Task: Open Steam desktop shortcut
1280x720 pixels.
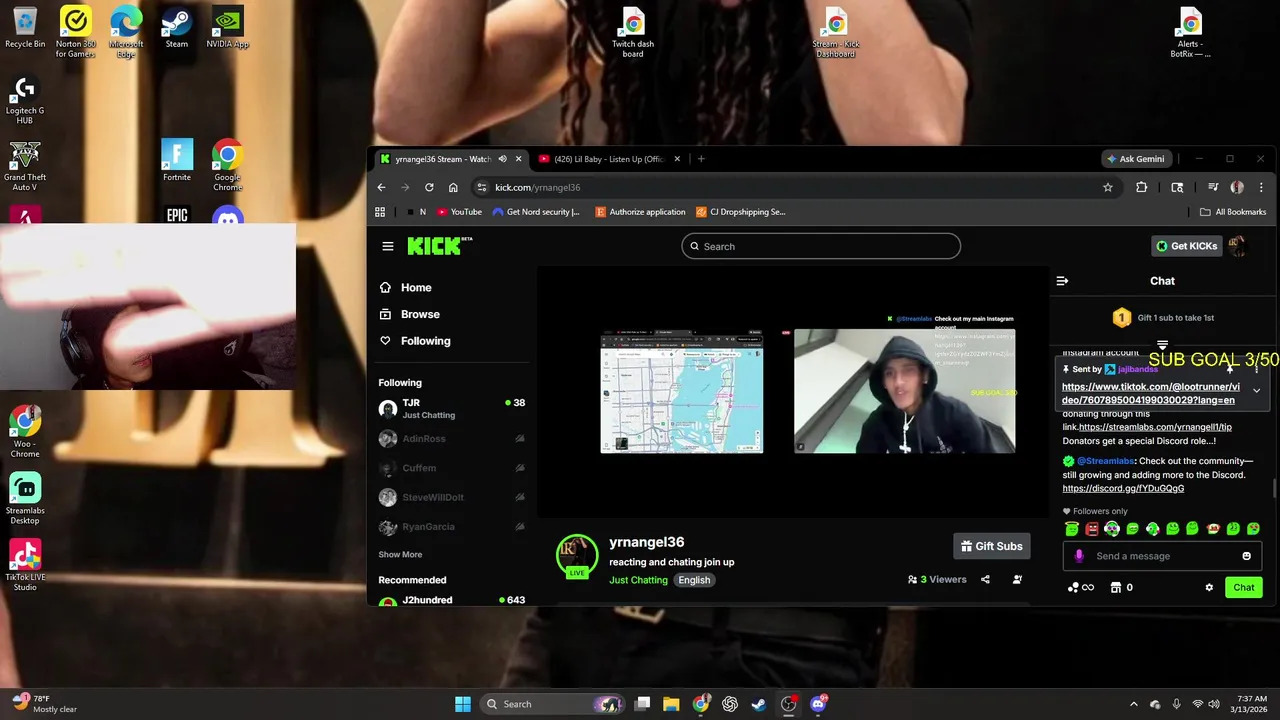Action: click(176, 29)
